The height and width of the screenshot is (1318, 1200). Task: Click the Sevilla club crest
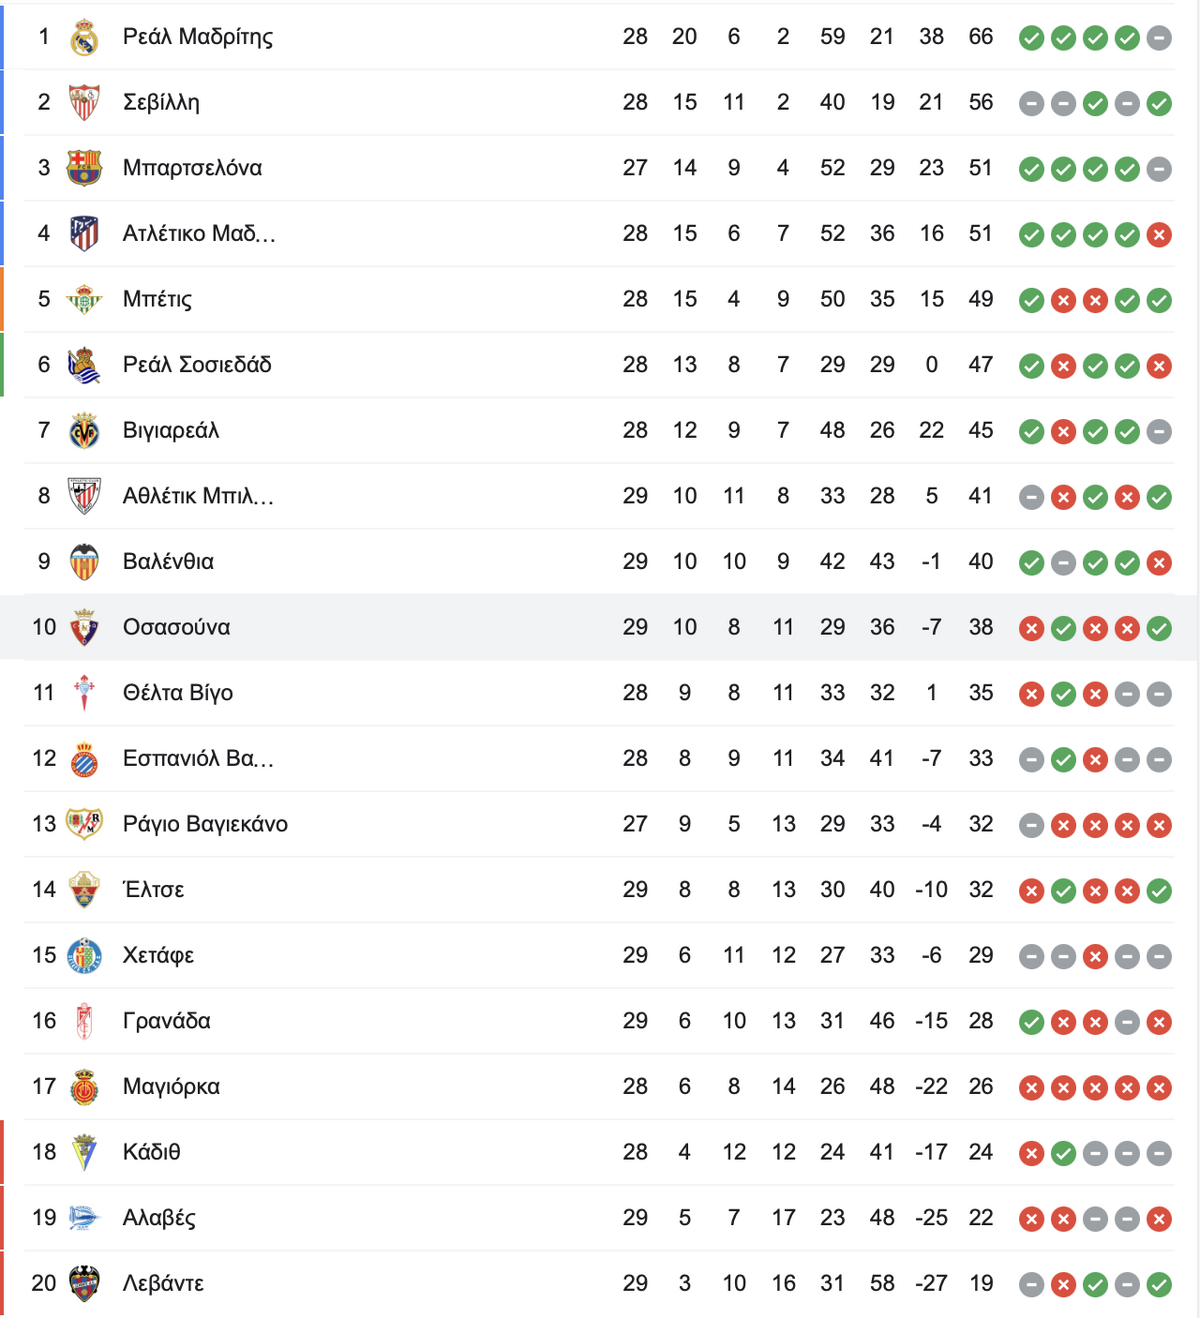[84, 102]
